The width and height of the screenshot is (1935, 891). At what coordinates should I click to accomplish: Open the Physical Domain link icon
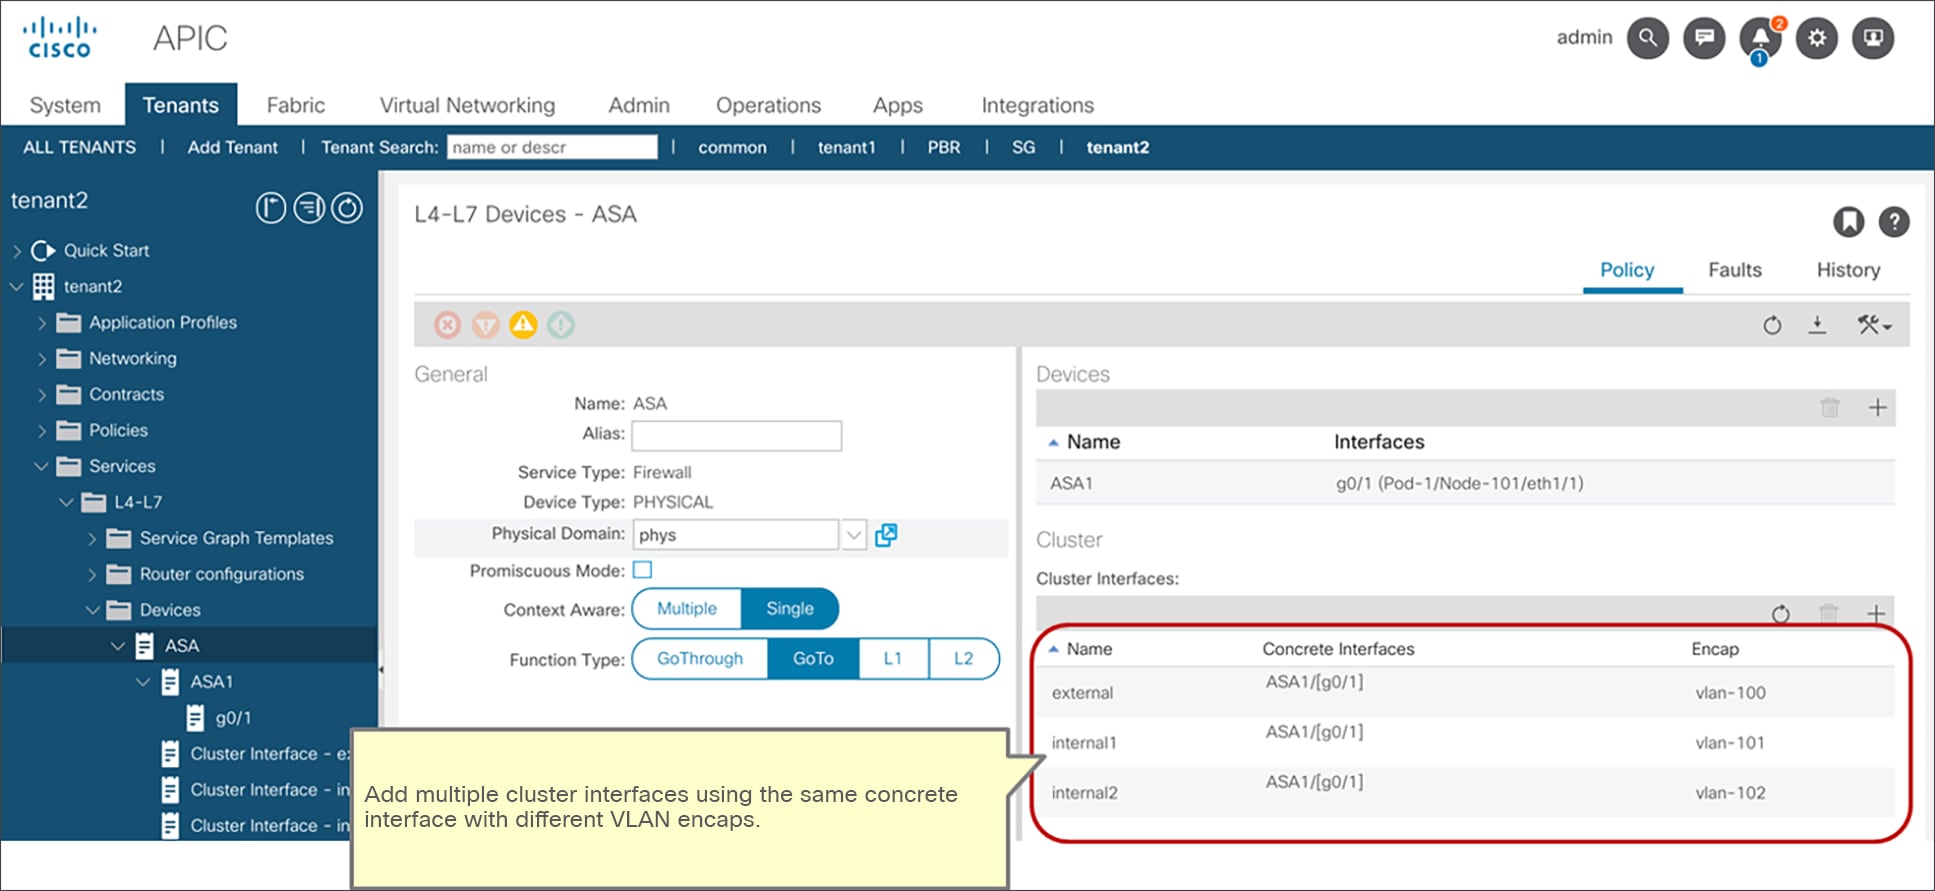click(886, 535)
